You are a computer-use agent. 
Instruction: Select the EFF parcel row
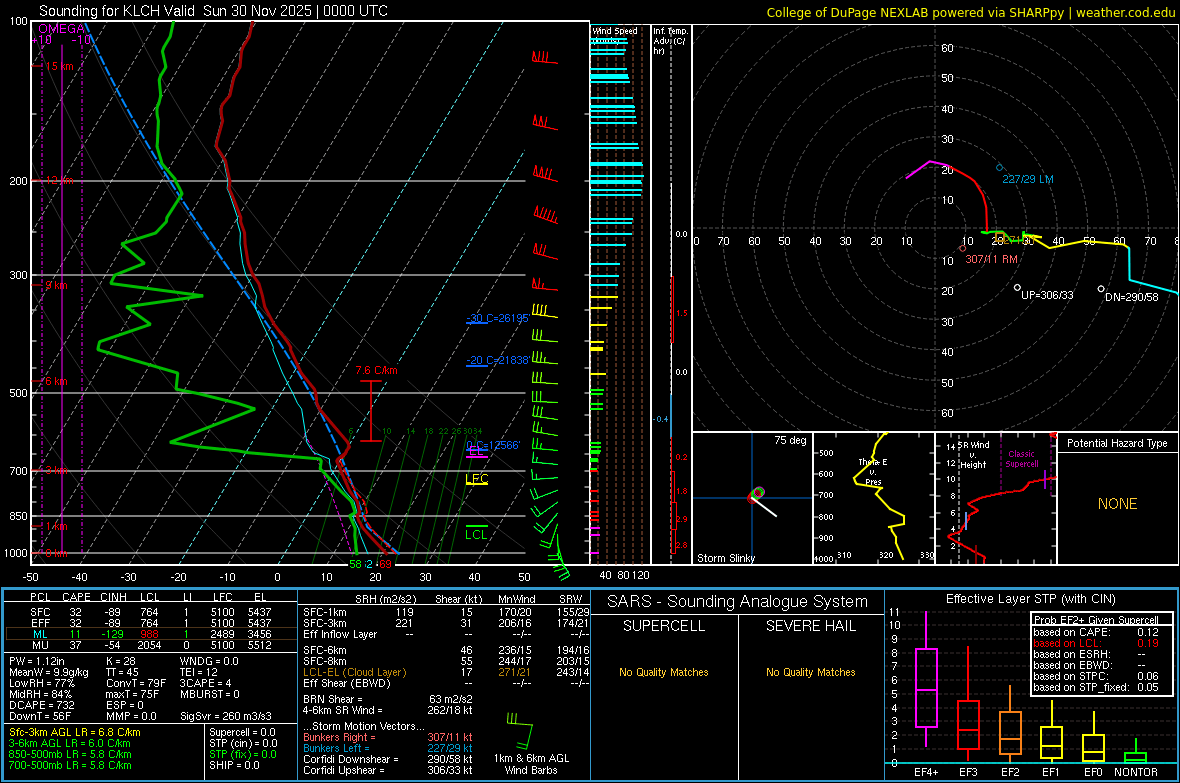151,623
